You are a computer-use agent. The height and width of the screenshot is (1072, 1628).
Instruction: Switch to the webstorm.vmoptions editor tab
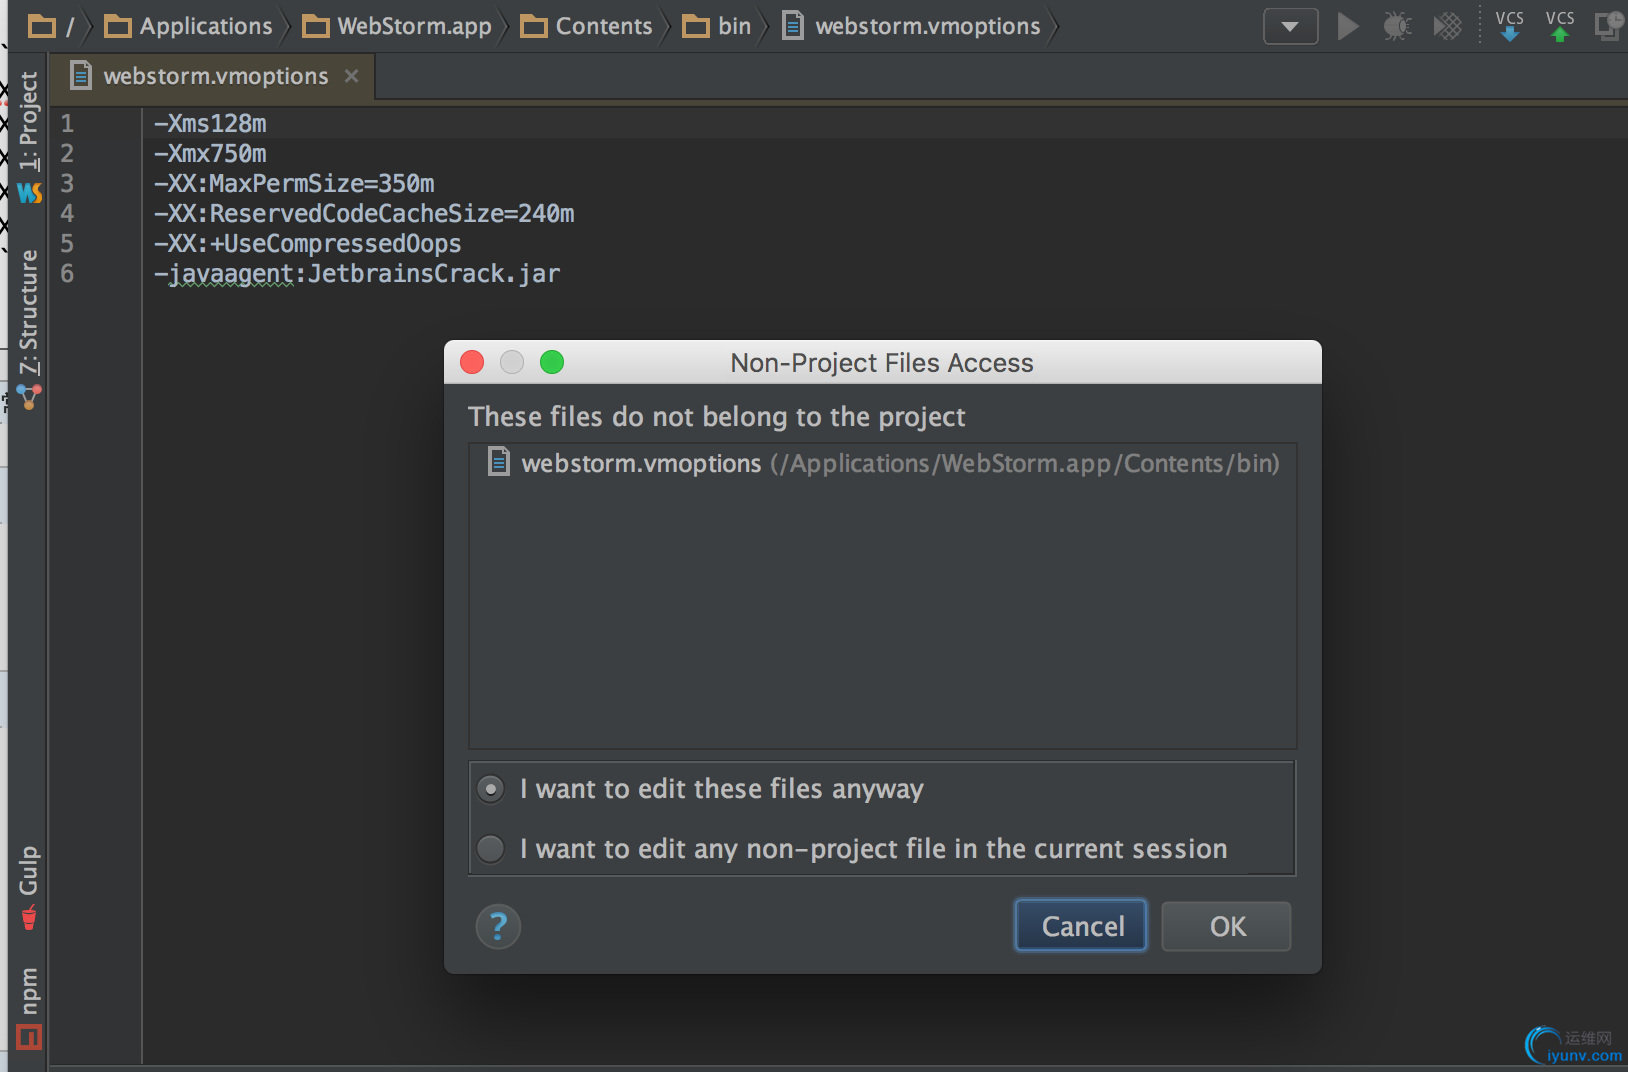(x=215, y=76)
